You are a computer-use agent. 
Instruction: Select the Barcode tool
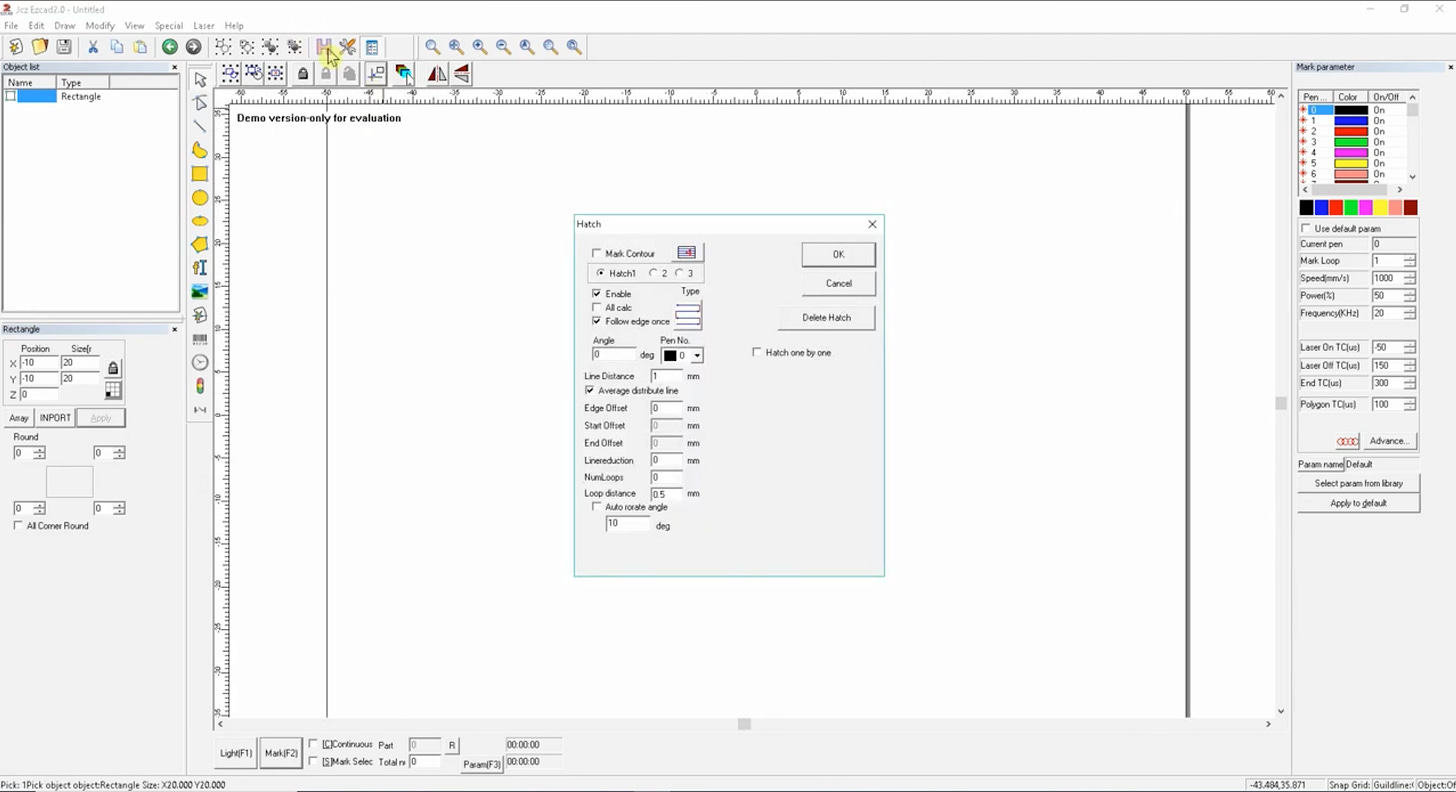tap(199, 338)
